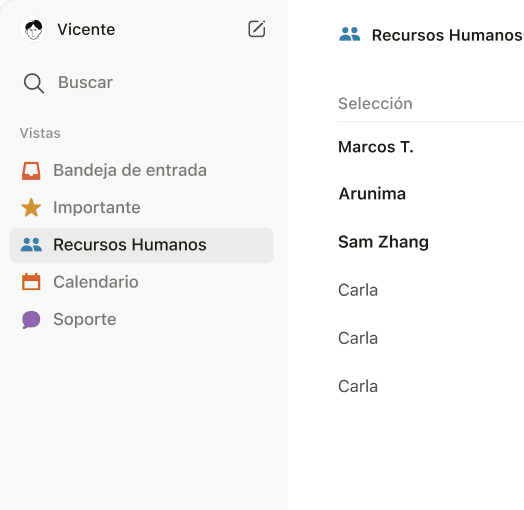Open Vicente's profile avatar

click(33, 29)
